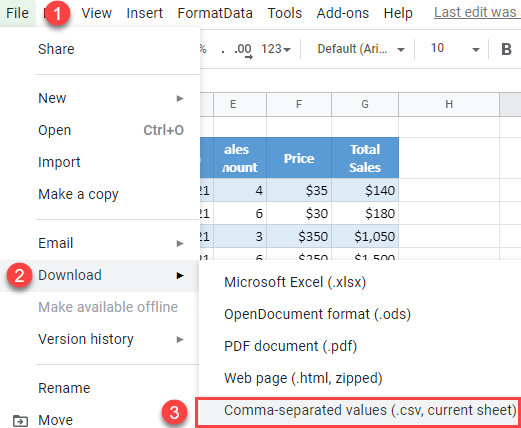Open the Default (Ari...) font dropdown
Viewport: 521px width, 428px height.
[x=361, y=49]
